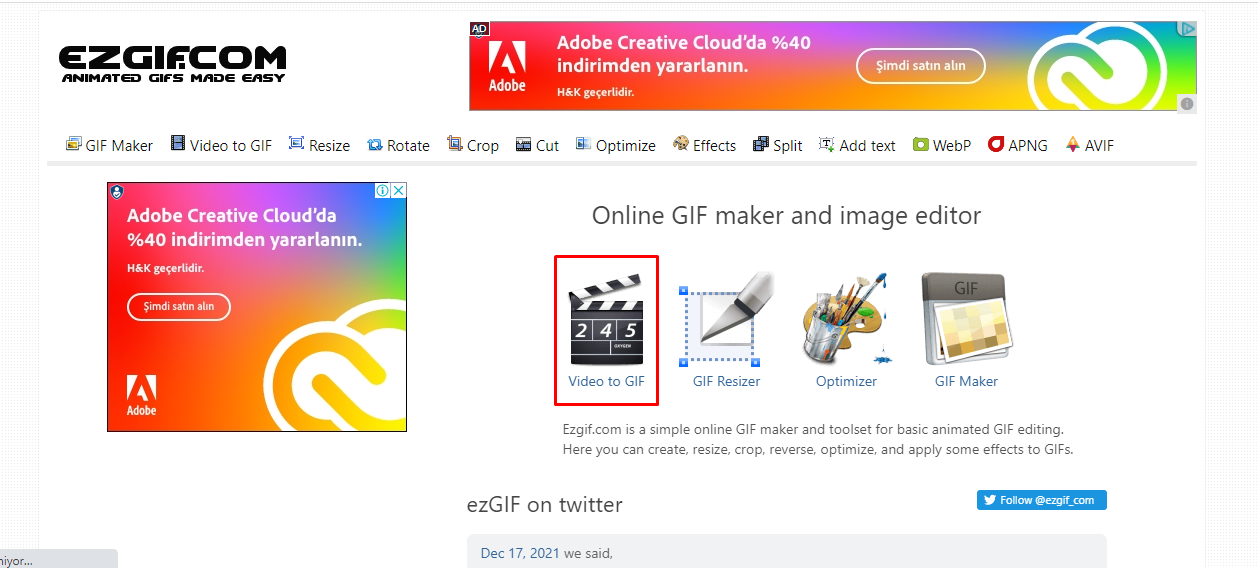Viewport: 1258px width, 568px height.
Task: Open Optimize menu item
Action: [x=616, y=145]
